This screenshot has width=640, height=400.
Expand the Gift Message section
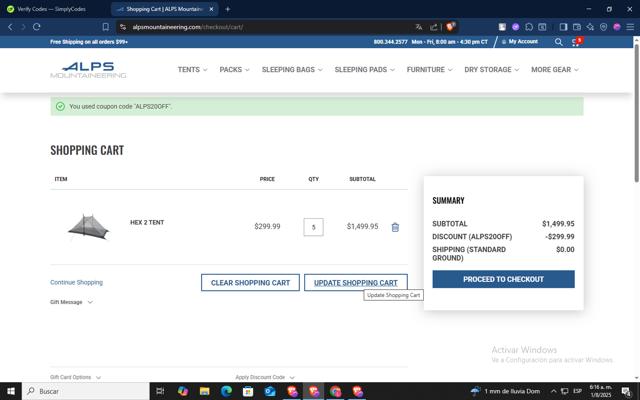71,302
